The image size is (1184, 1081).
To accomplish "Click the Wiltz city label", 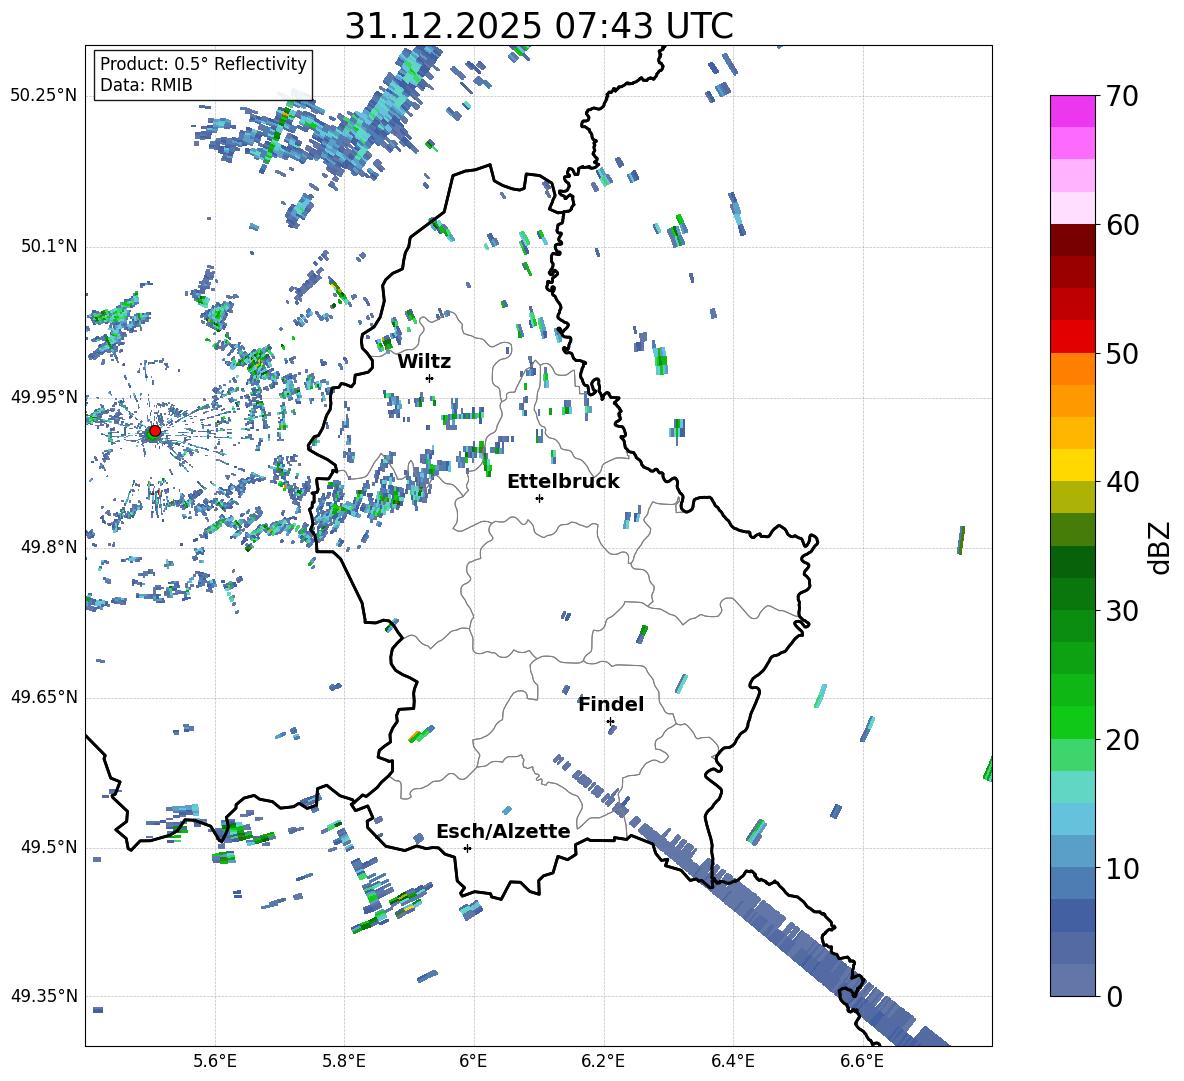I will (x=424, y=362).
